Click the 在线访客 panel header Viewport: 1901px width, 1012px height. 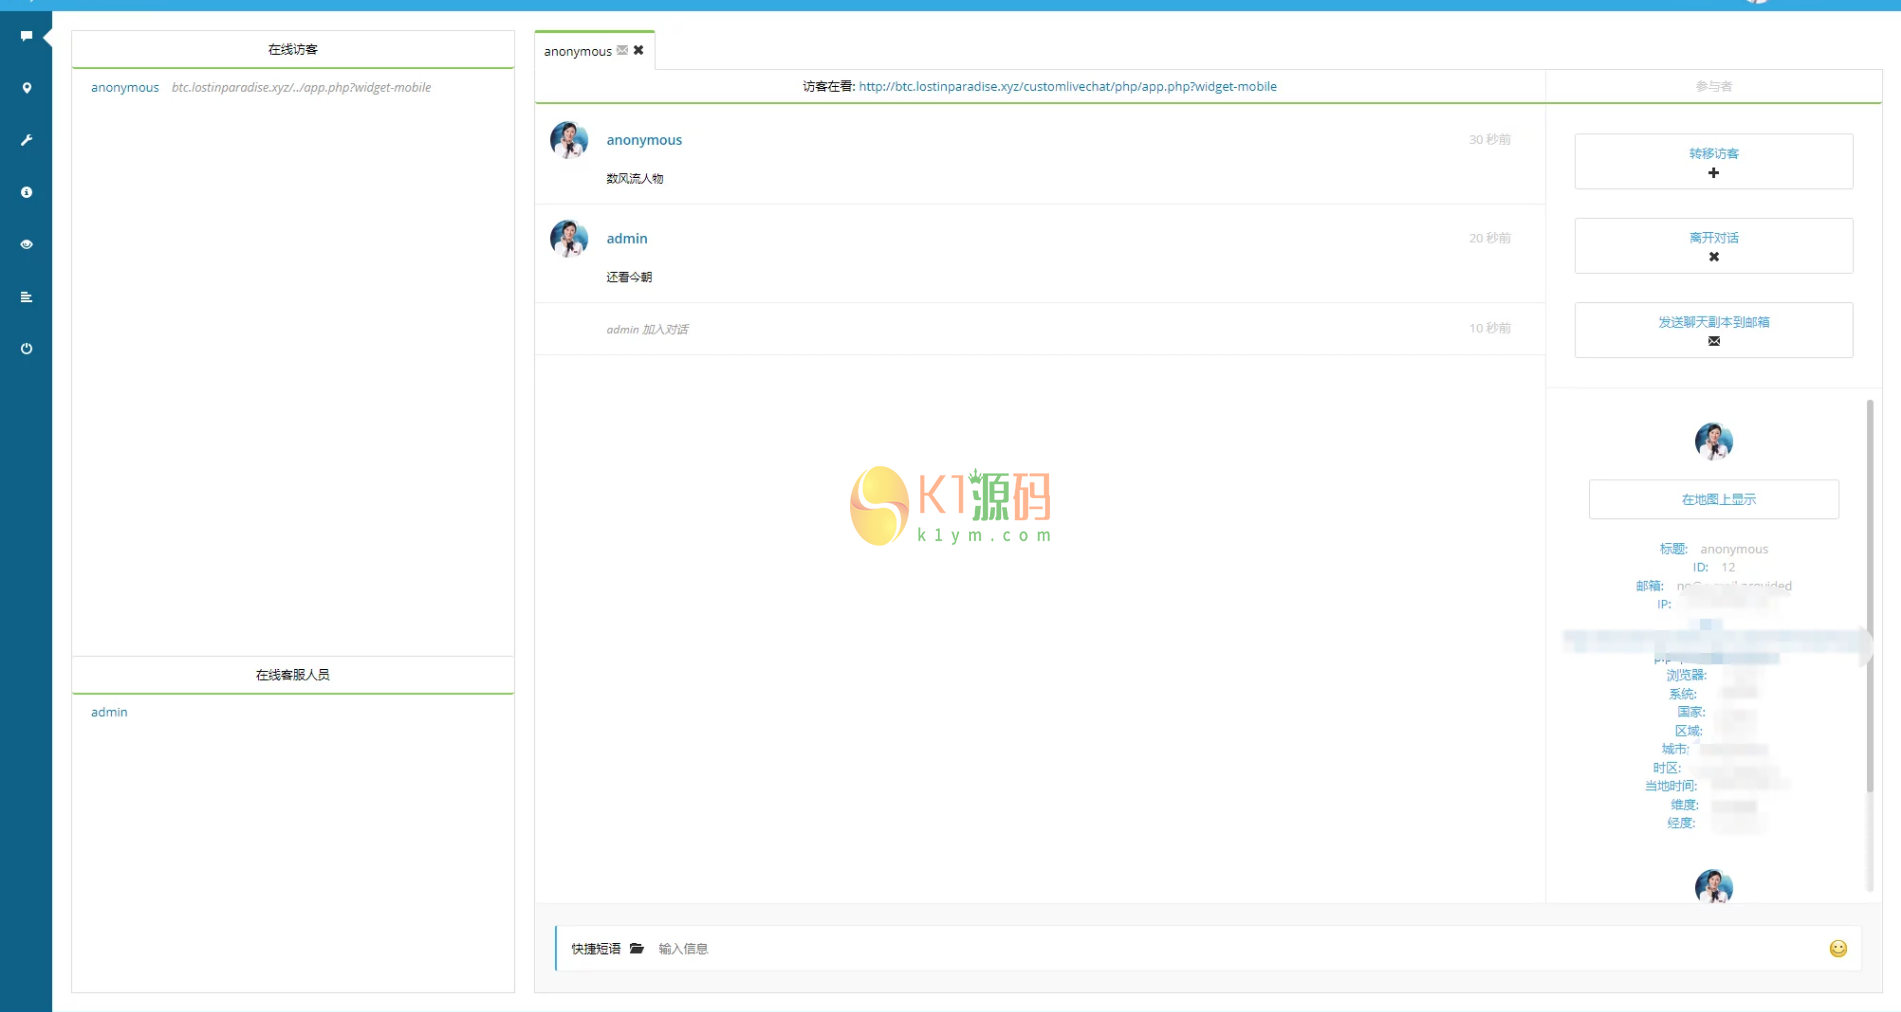293,49
